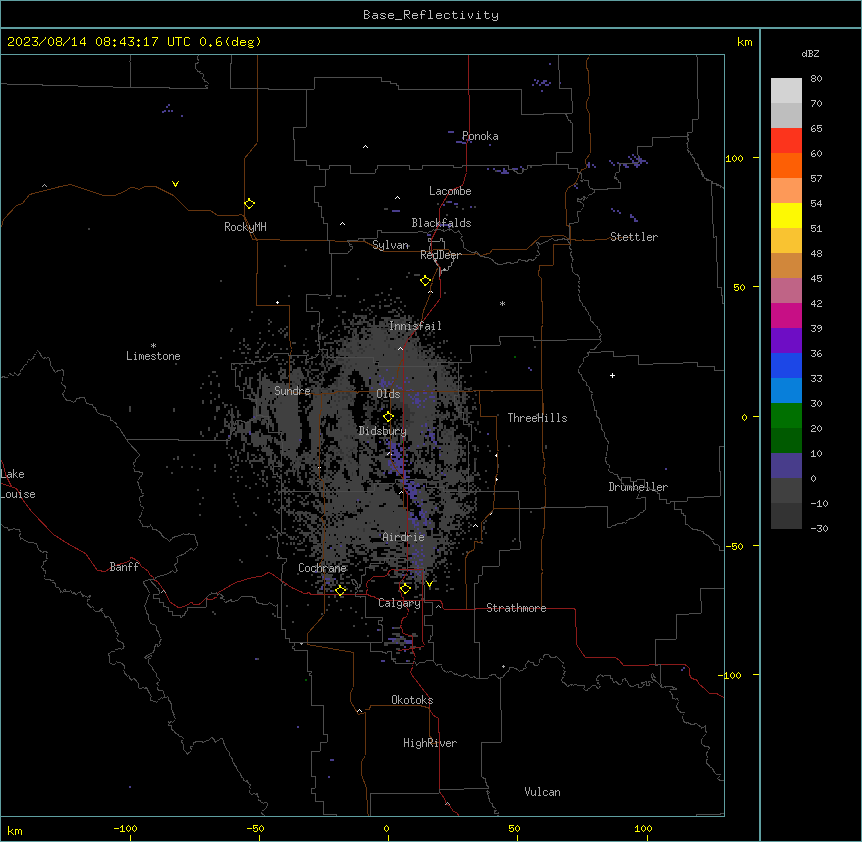Pick the pink 42–45 dBZ legend swatch
Image resolution: width=862 pixels, height=842 pixels.
coord(786,291)
